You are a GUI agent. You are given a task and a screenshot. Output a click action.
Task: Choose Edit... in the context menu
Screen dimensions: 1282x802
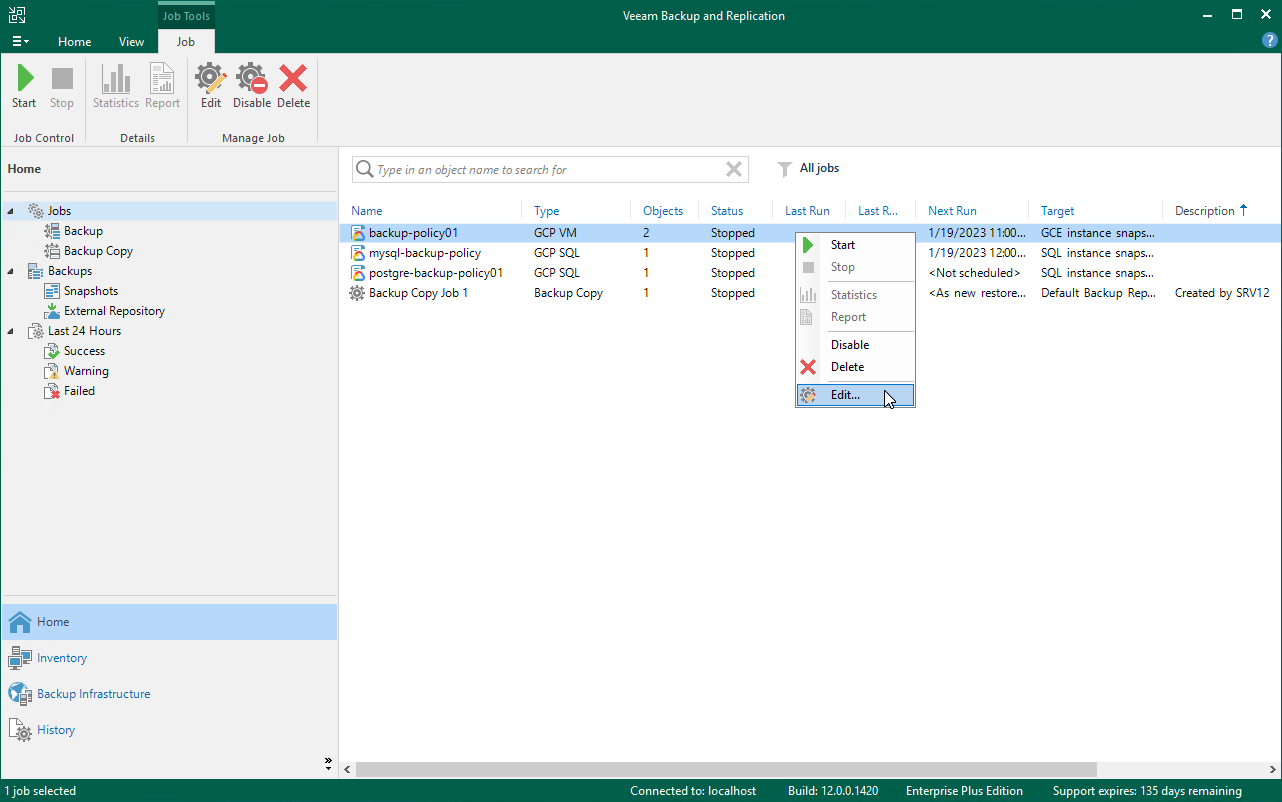pyautogui.click(x=855, y=395)
